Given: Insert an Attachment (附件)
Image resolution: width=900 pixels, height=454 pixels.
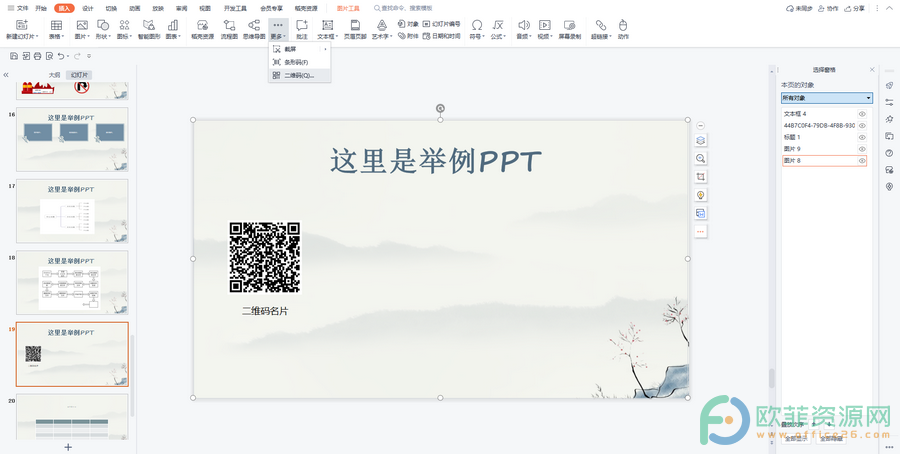Looking at the screenshot, I should click(x=409, y=36).
